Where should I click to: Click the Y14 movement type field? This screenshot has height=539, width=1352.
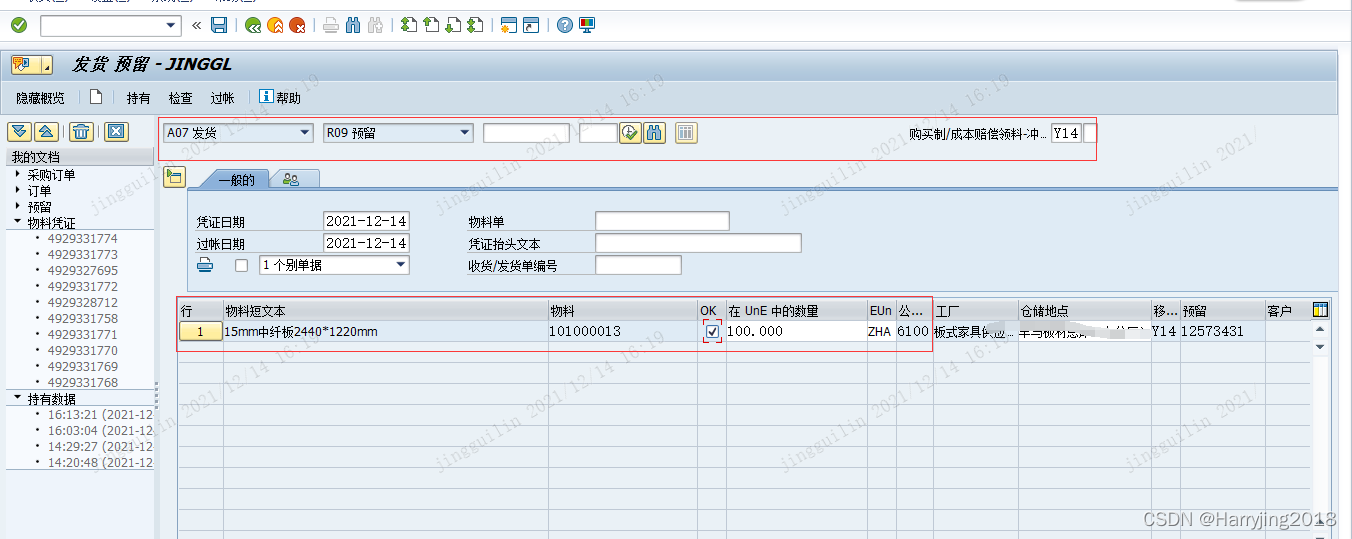click(1066, 132)
